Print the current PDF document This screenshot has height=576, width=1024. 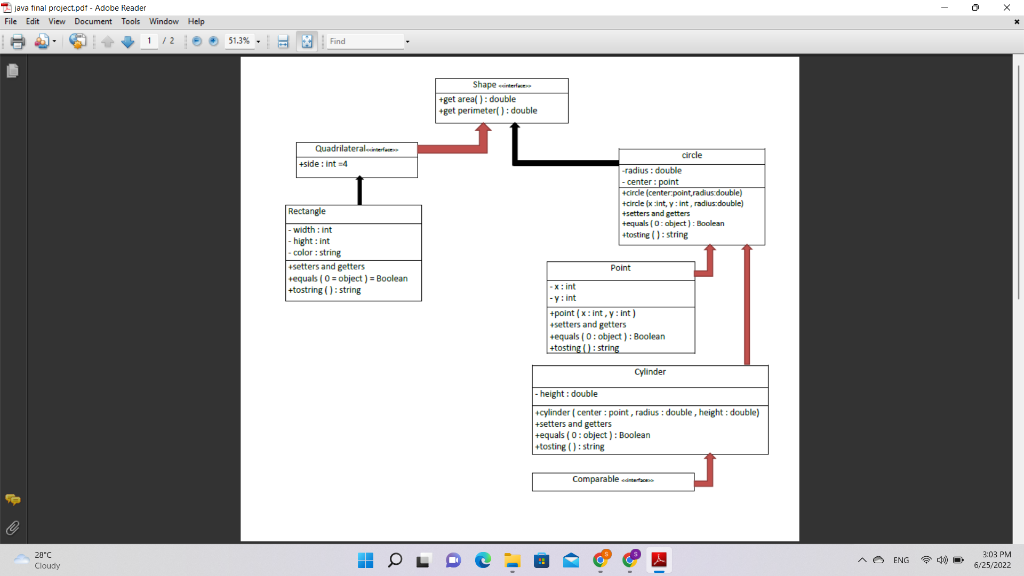pyautogui.click(x=18, y=41)
